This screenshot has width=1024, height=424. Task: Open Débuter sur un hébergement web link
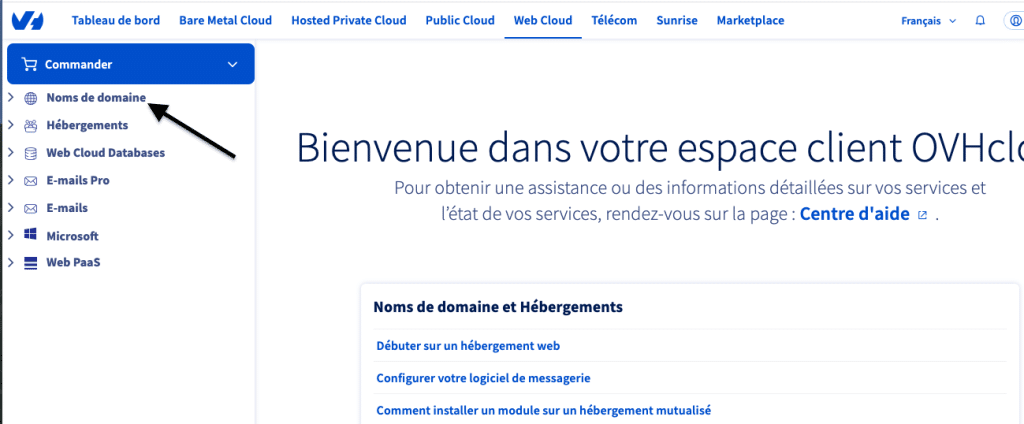(468, 346)
